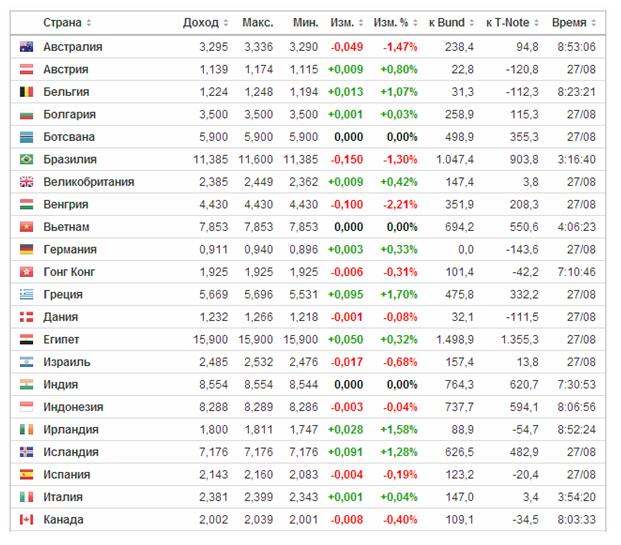Click the Greece flag icon
Image resolution: width=621 pixels, height=545 pixels.
pos(27,295)
